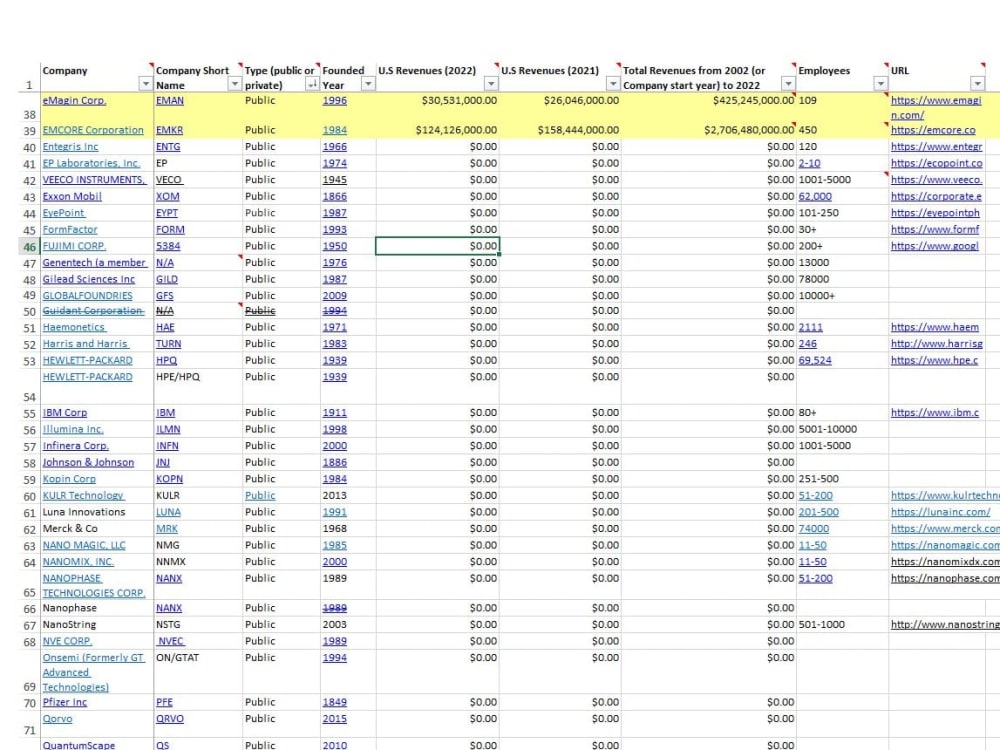Open the KULR Technology link
The height and width of the screenshot is (750, 1000).
tap(83, 496)
